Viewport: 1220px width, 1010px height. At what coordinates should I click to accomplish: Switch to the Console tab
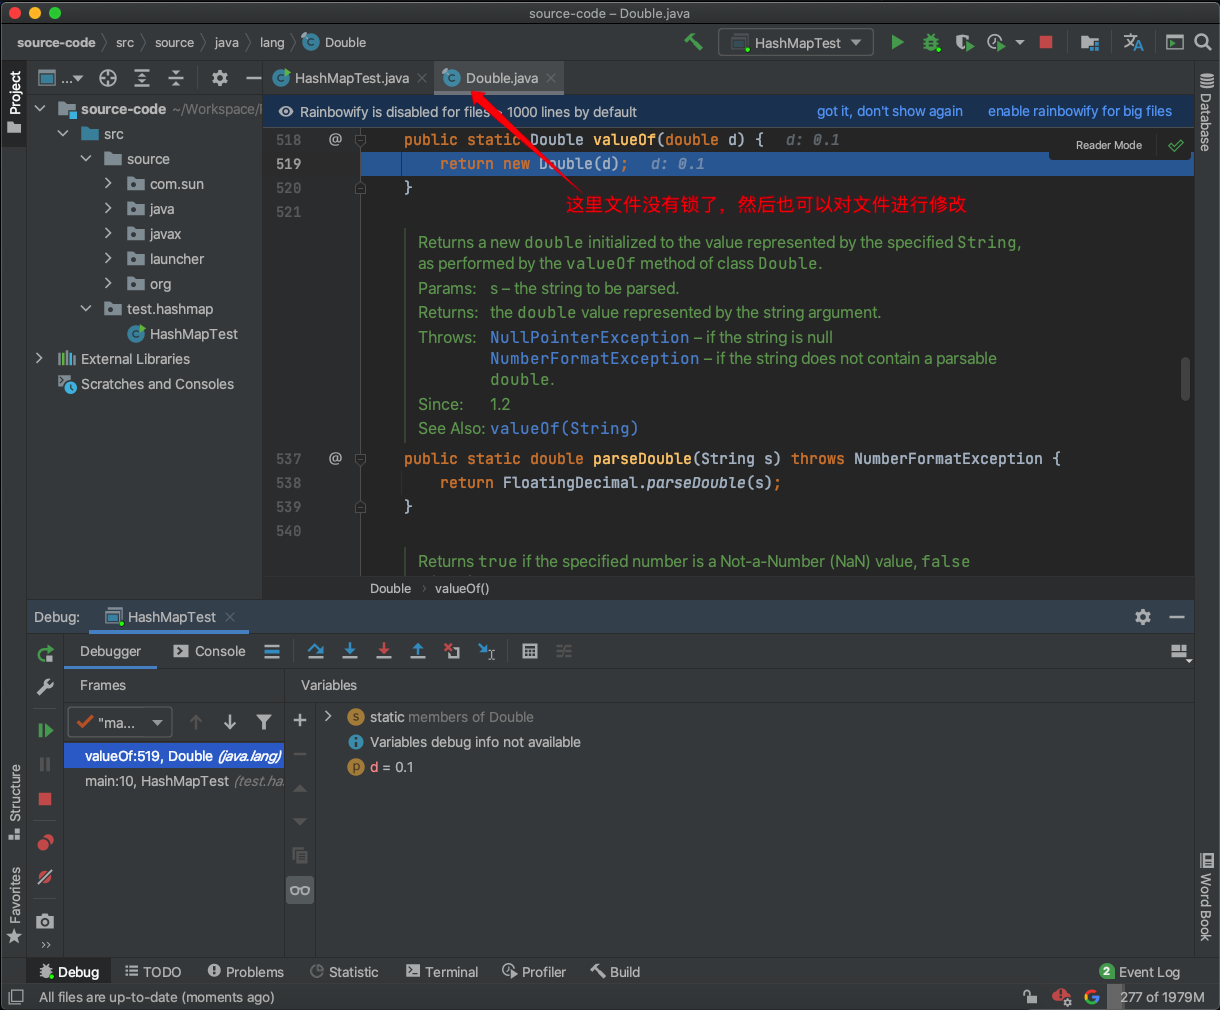coord(209,651)
